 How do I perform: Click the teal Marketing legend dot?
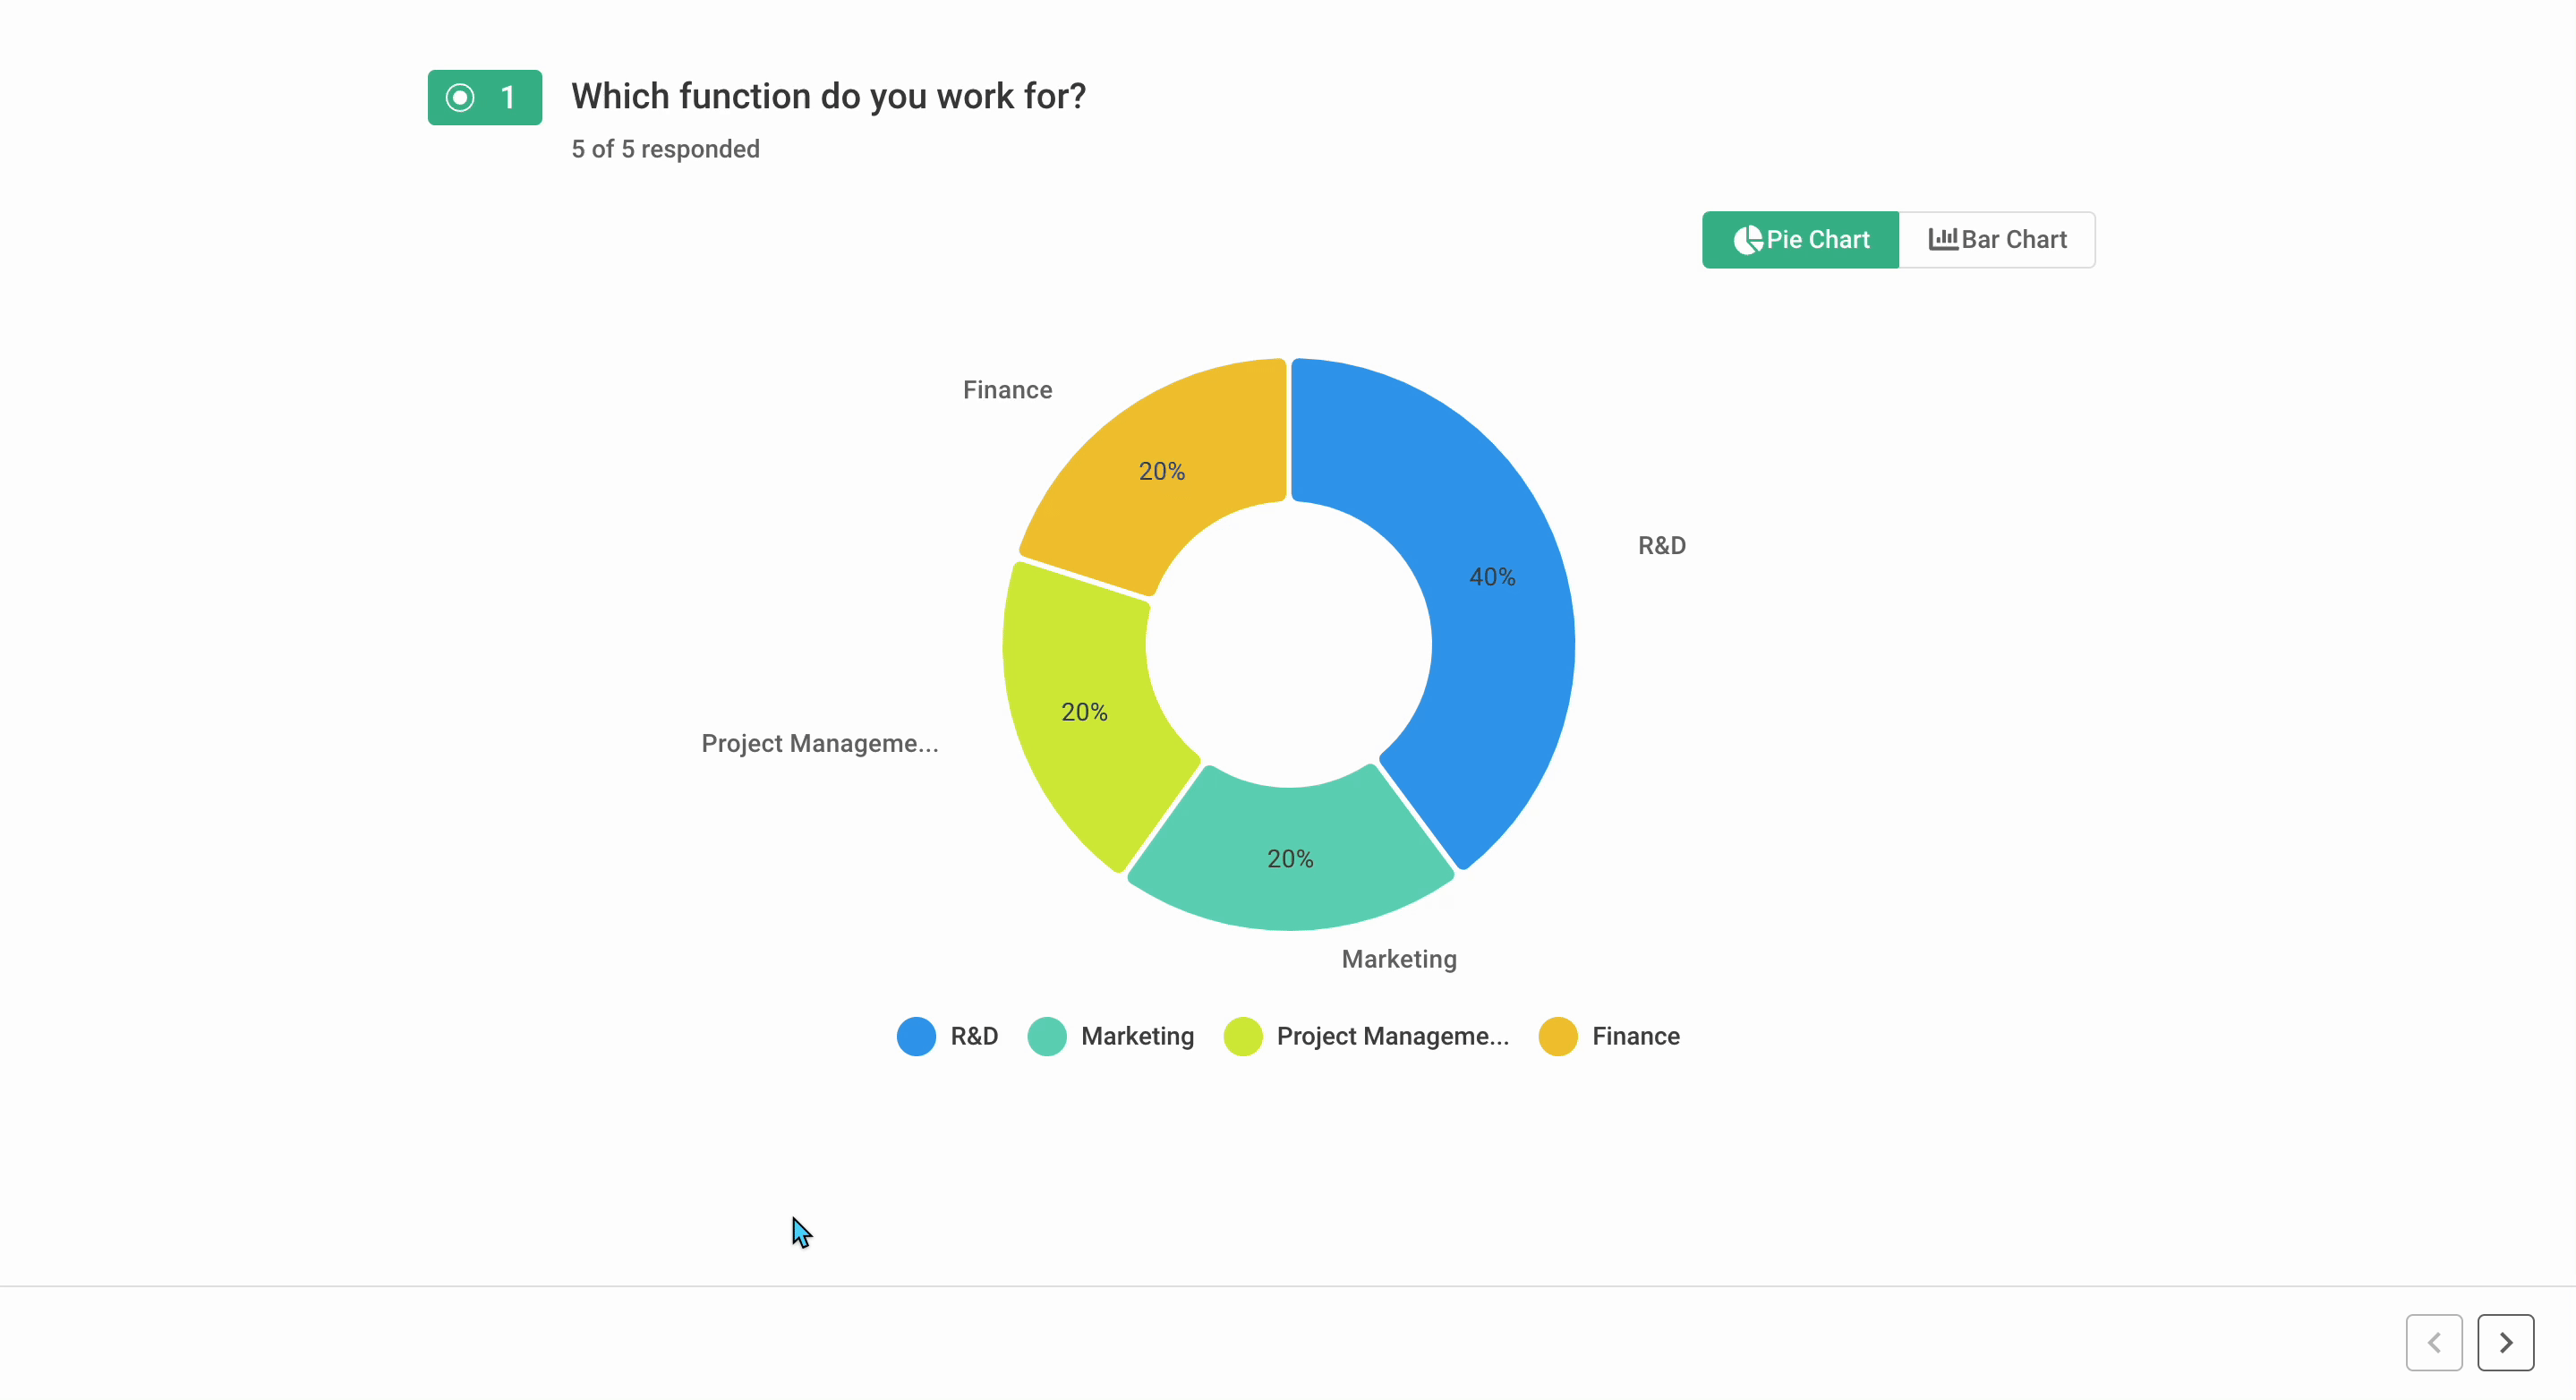coord(1046,1036)
